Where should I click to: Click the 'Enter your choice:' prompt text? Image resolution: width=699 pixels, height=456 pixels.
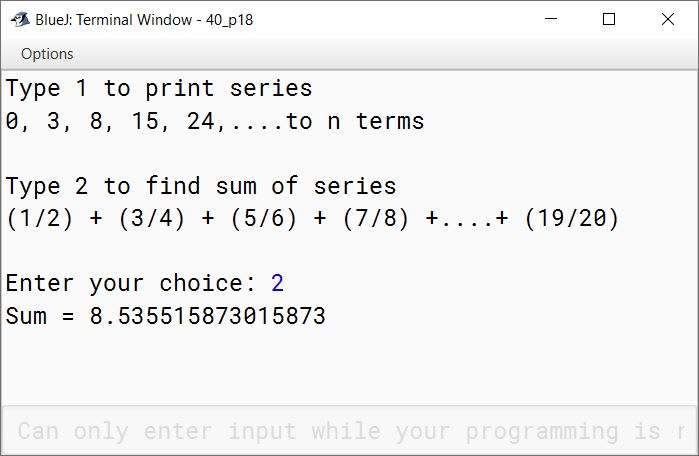click(x=131, y=283)
